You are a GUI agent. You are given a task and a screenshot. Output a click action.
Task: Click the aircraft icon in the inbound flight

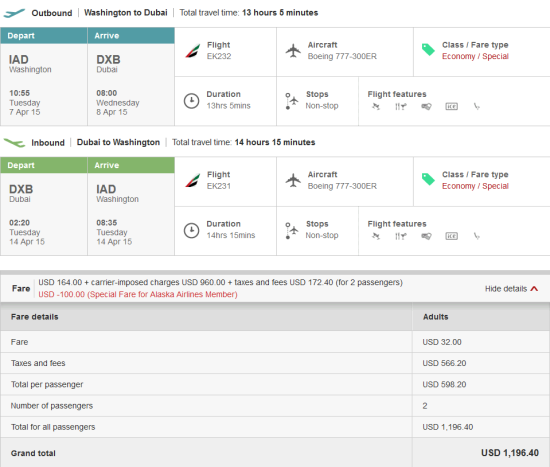[x=293, y=180]
